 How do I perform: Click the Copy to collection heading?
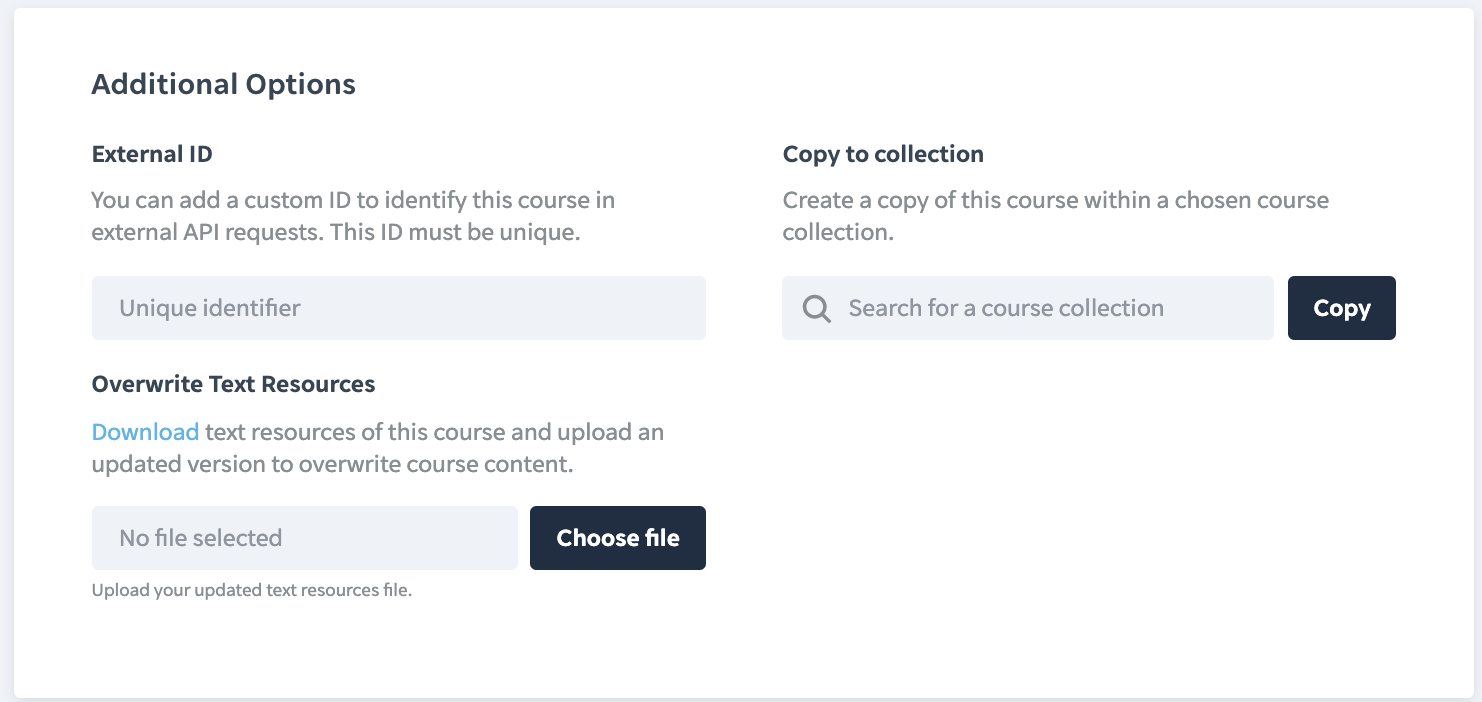click(883, 154)
